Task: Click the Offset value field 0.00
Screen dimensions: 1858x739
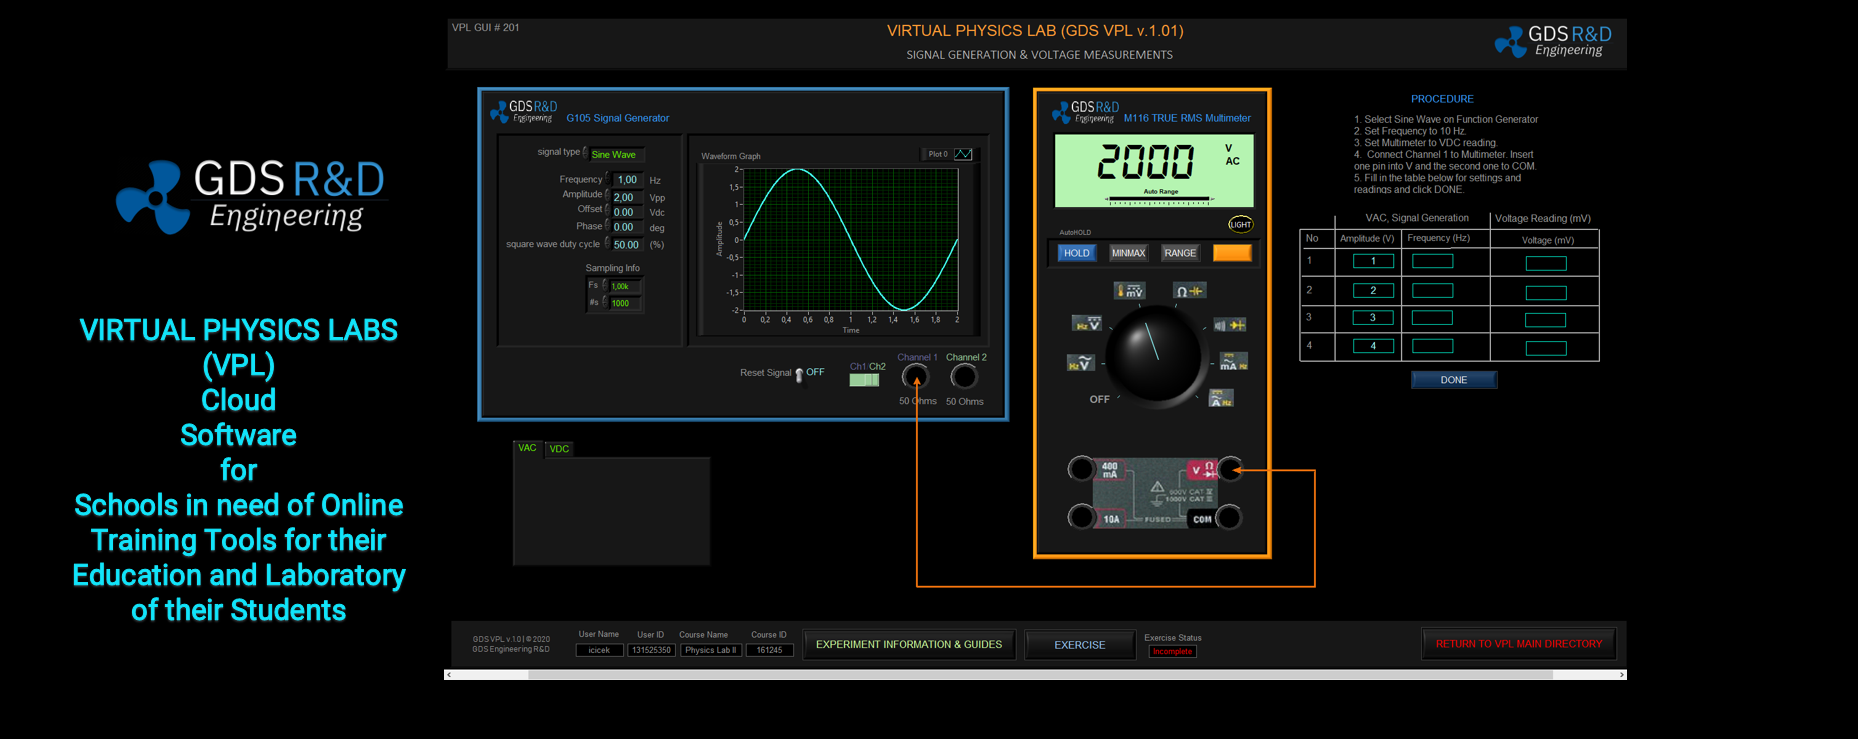Action: pyautogui.click(x=626, y=212)
